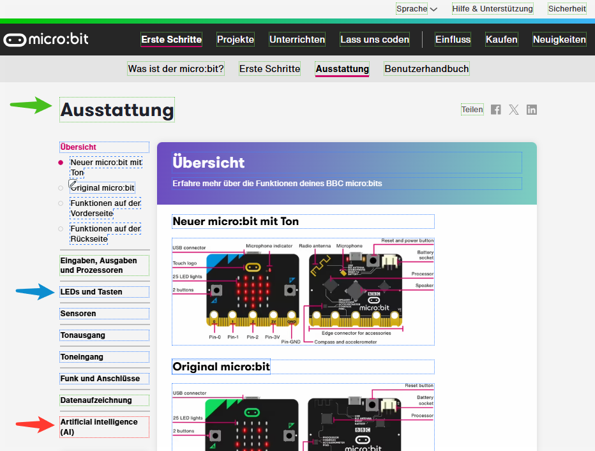
Task: Jump to Funktionen auf der Rückseite
Action: [105, 234]
